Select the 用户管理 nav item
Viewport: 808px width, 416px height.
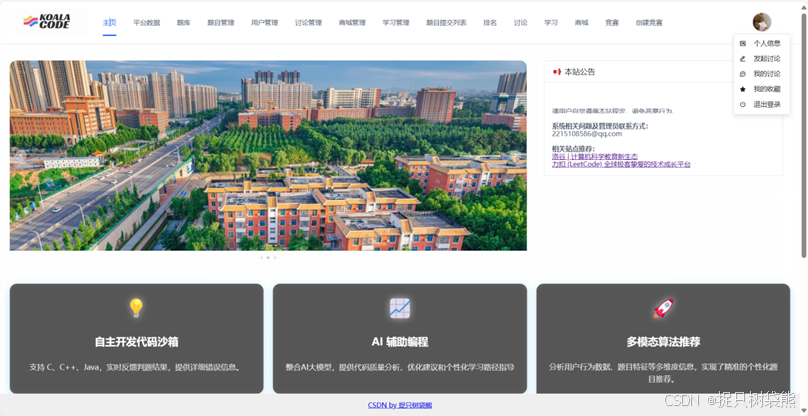tap(264, 23)
